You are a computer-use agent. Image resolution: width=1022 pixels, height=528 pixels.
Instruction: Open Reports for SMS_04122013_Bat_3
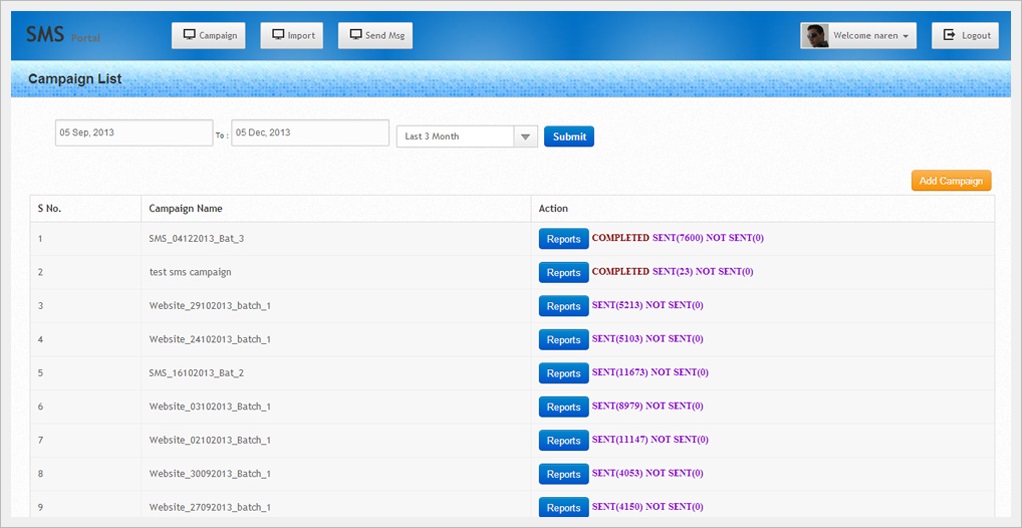(x=563, y=239)
